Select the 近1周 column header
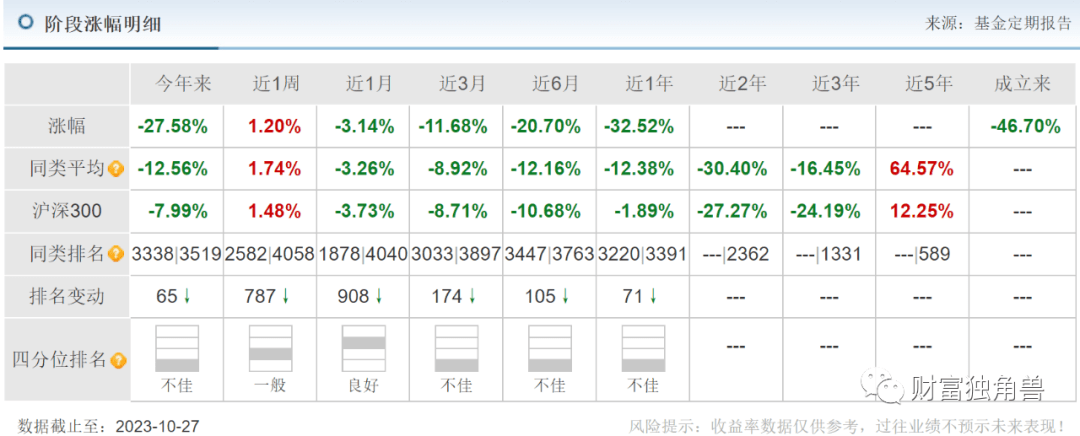This screenshot has height=436, width=1080. (x=270, y=84)
